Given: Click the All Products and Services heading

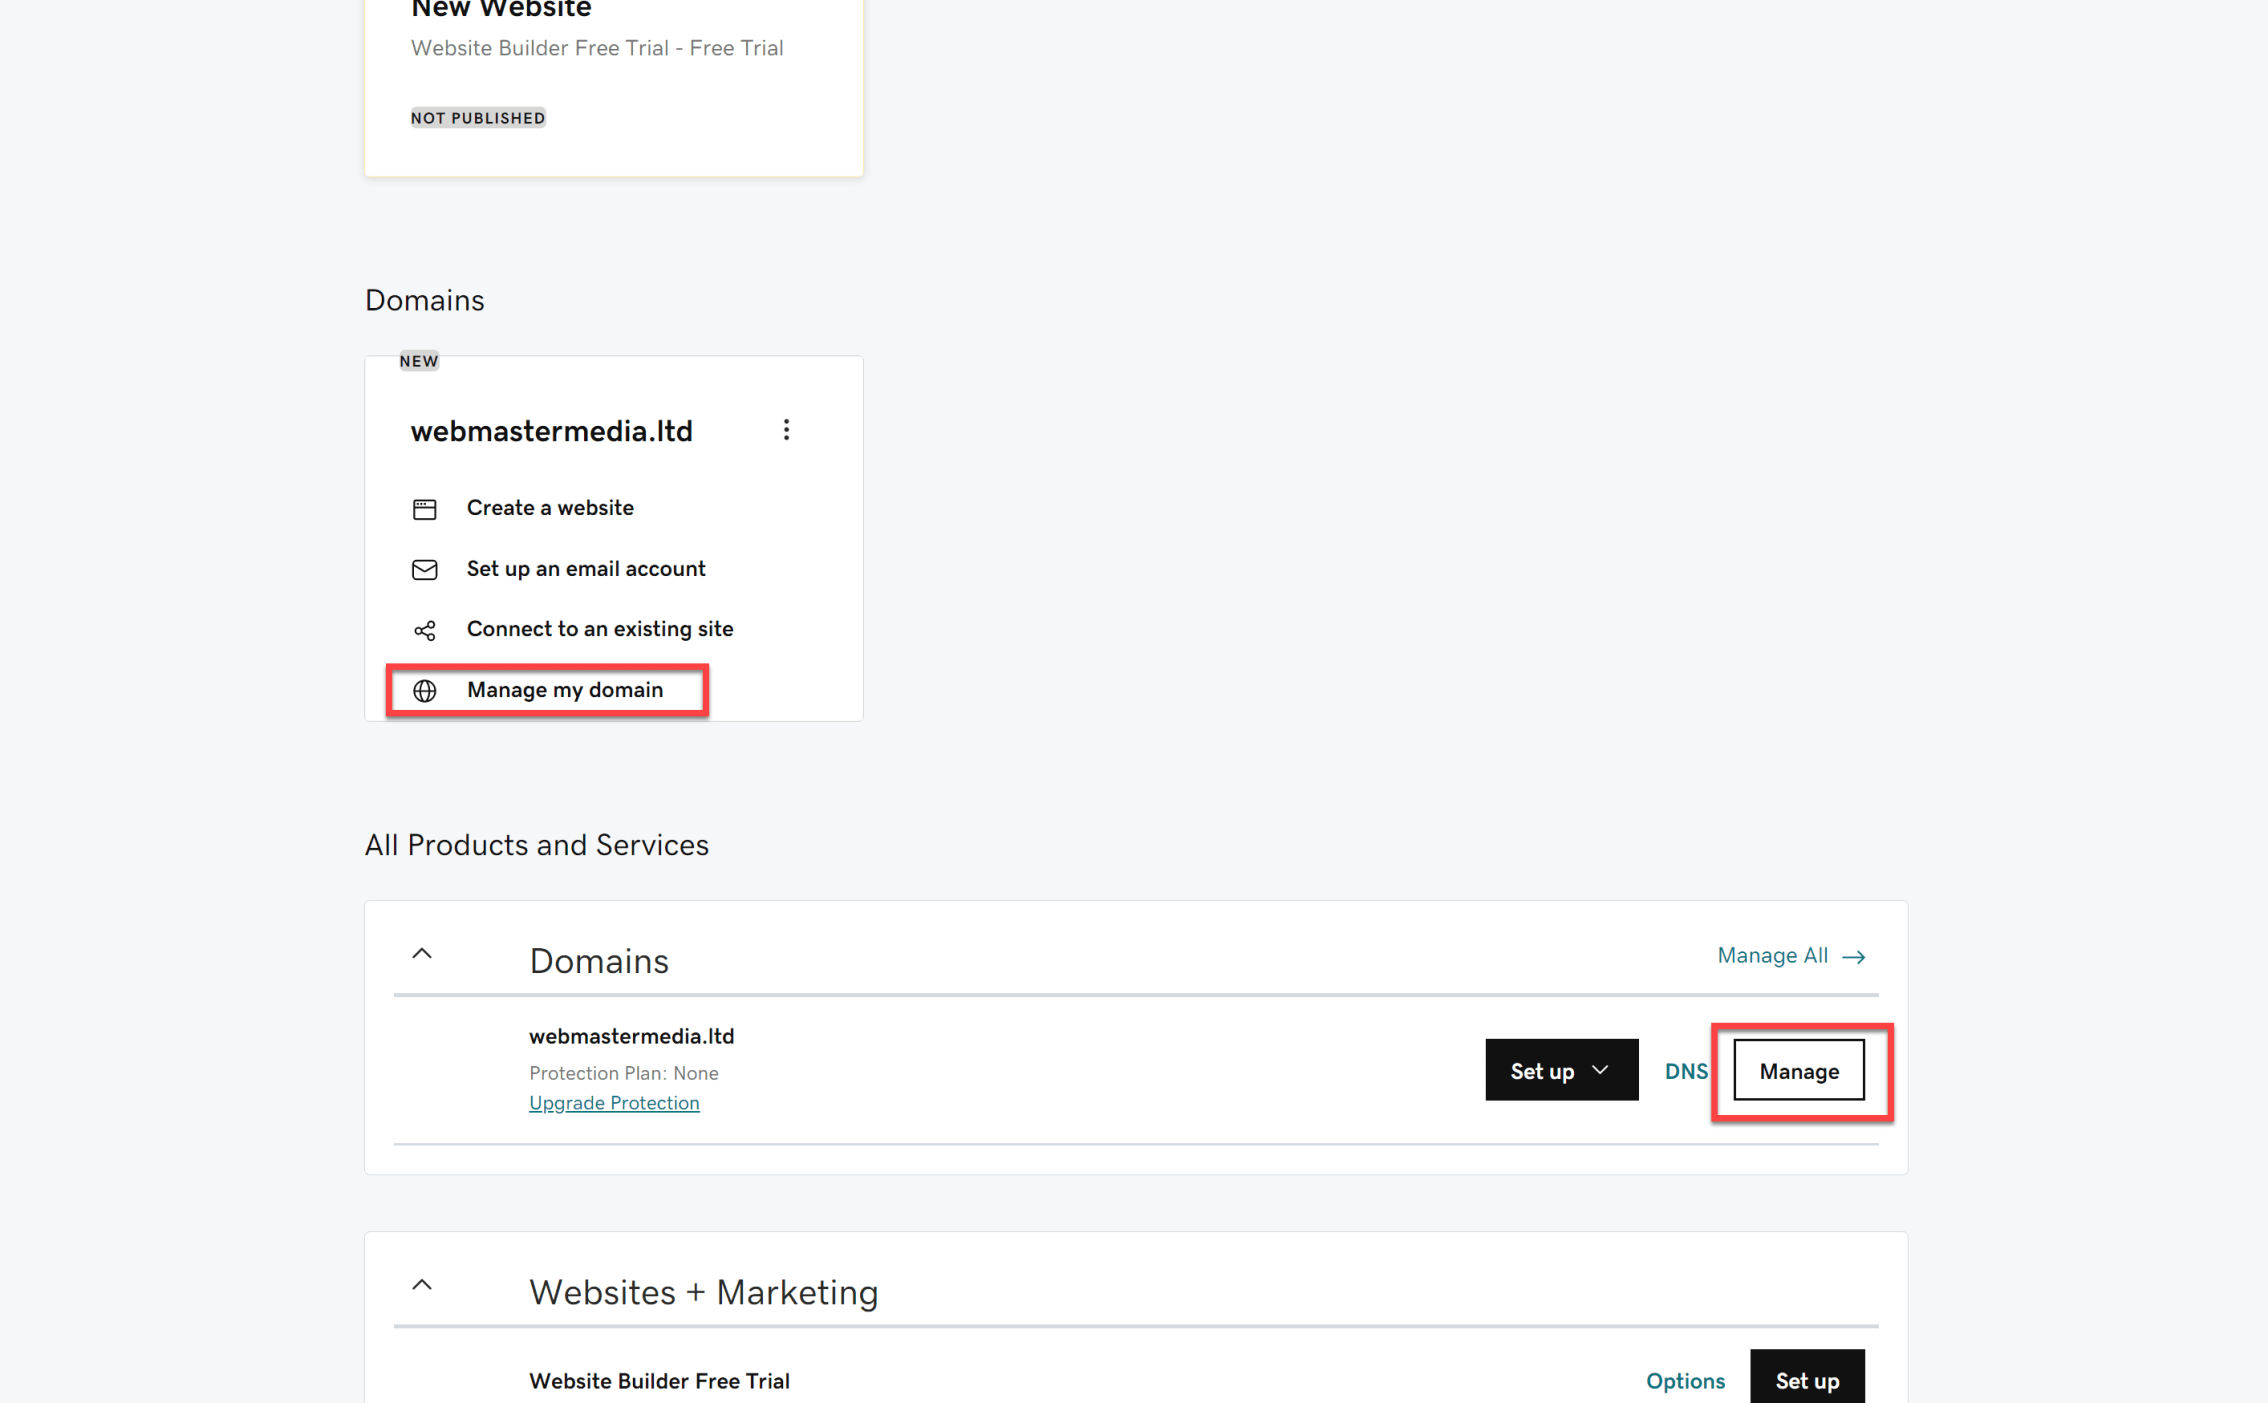Looking at the screenshot, I should pyautogui.click(x=536, y=845).
